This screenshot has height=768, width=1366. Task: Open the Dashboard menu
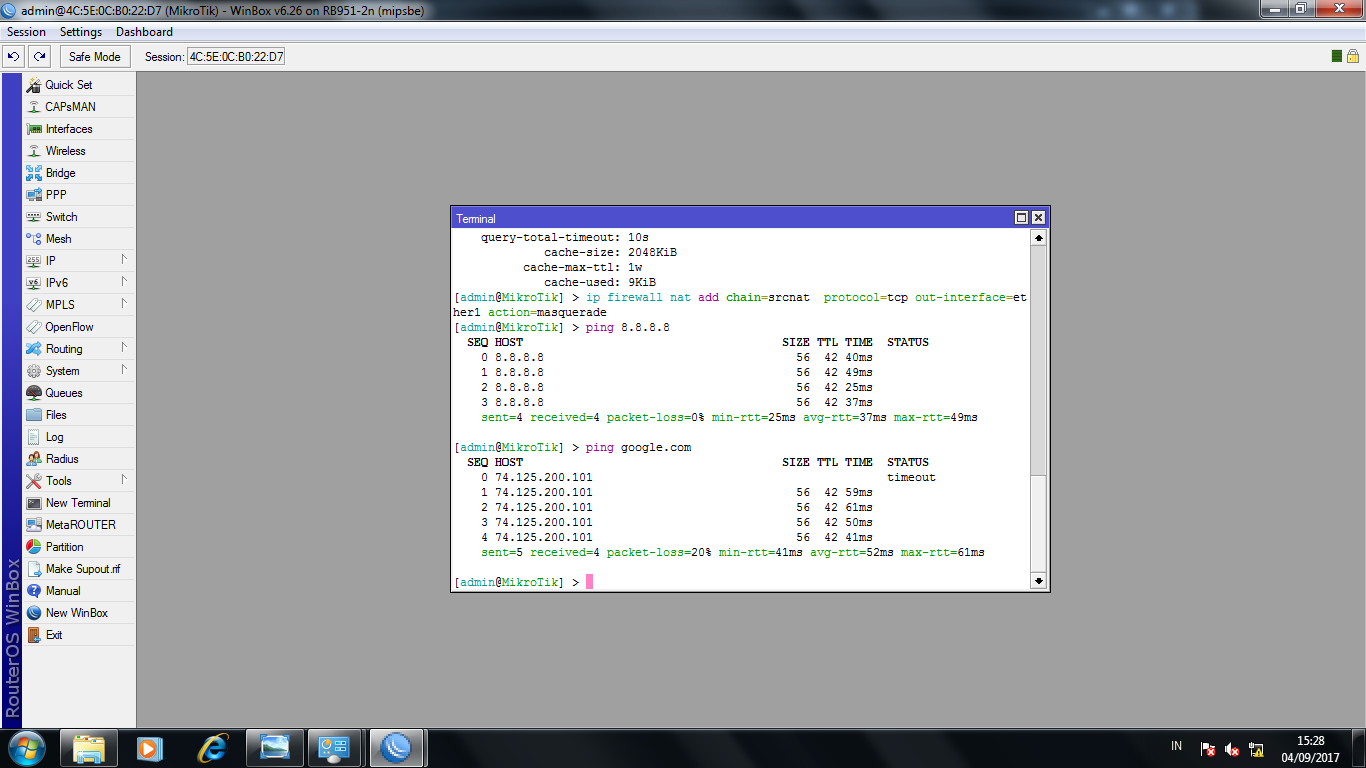[x=144, y=32]
